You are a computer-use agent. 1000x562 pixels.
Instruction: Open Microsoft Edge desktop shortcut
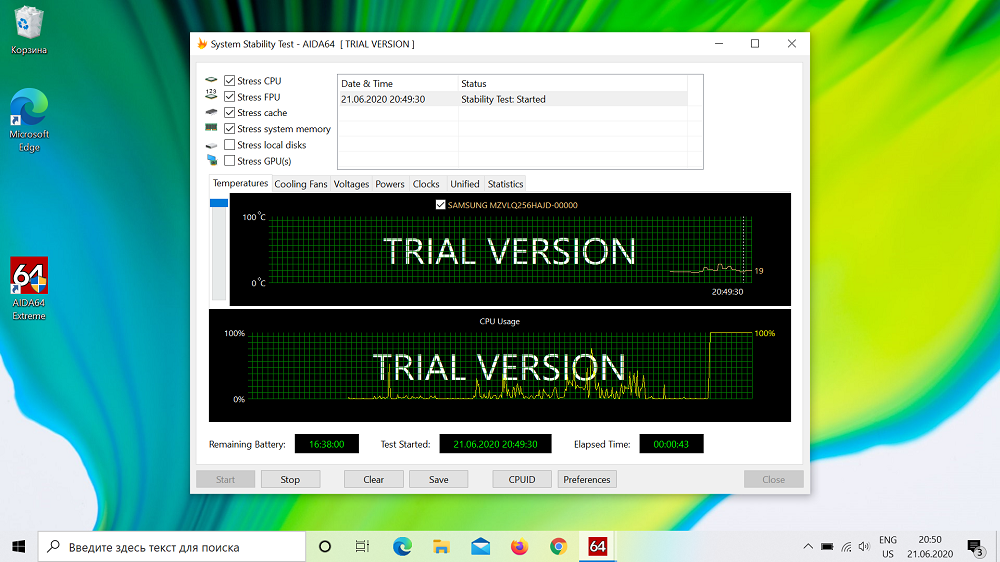[29, 120]
